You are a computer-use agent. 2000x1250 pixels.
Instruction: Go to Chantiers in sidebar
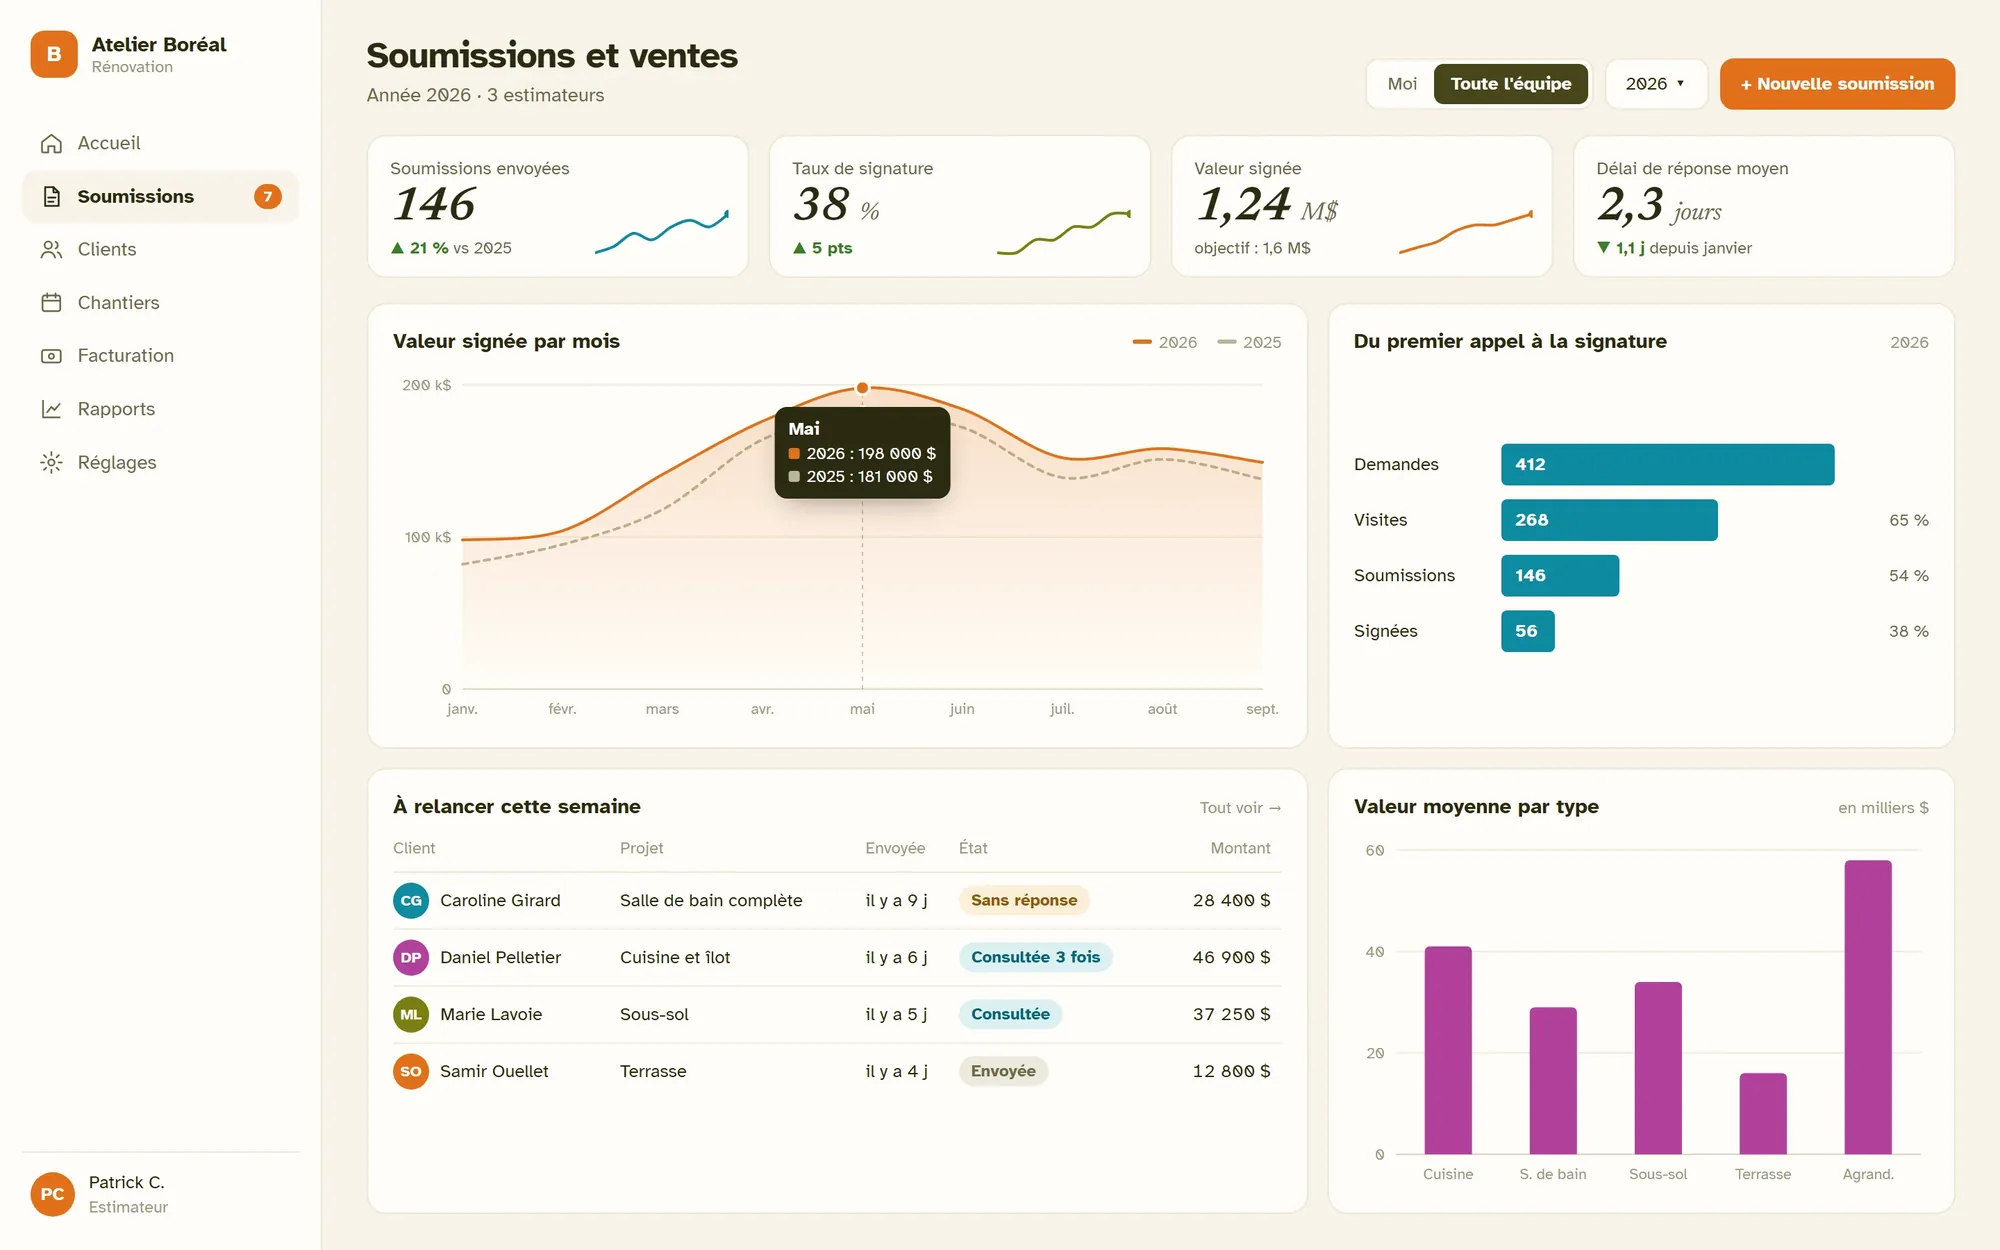click(160, 302)
